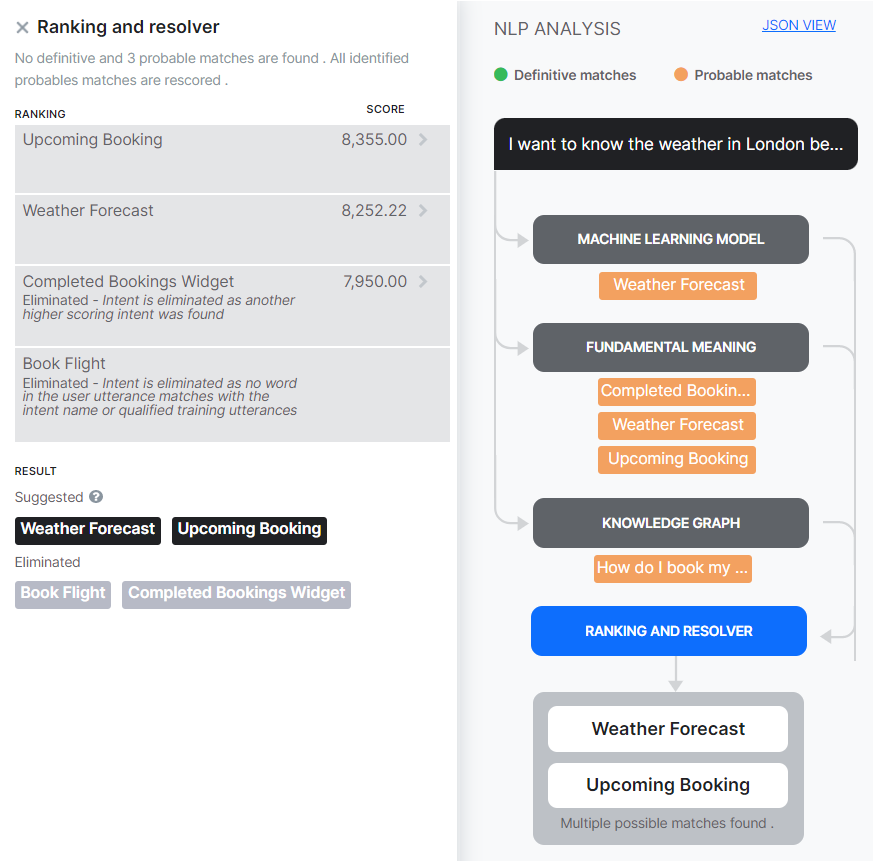This screenshot has width=874, height=862.
Task: Open the JSON VIEW link
Action: [x=798, y=26]
